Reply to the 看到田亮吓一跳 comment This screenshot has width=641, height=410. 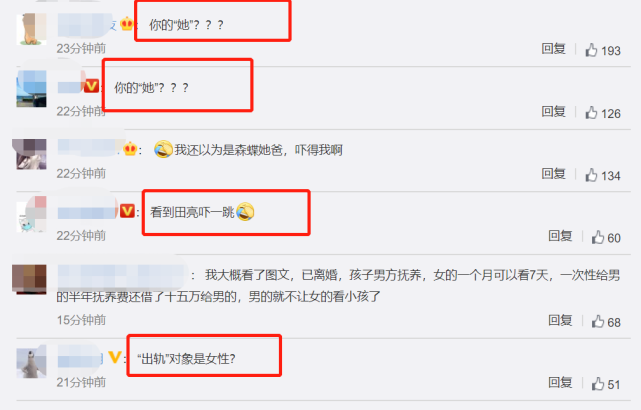[560, 236]
